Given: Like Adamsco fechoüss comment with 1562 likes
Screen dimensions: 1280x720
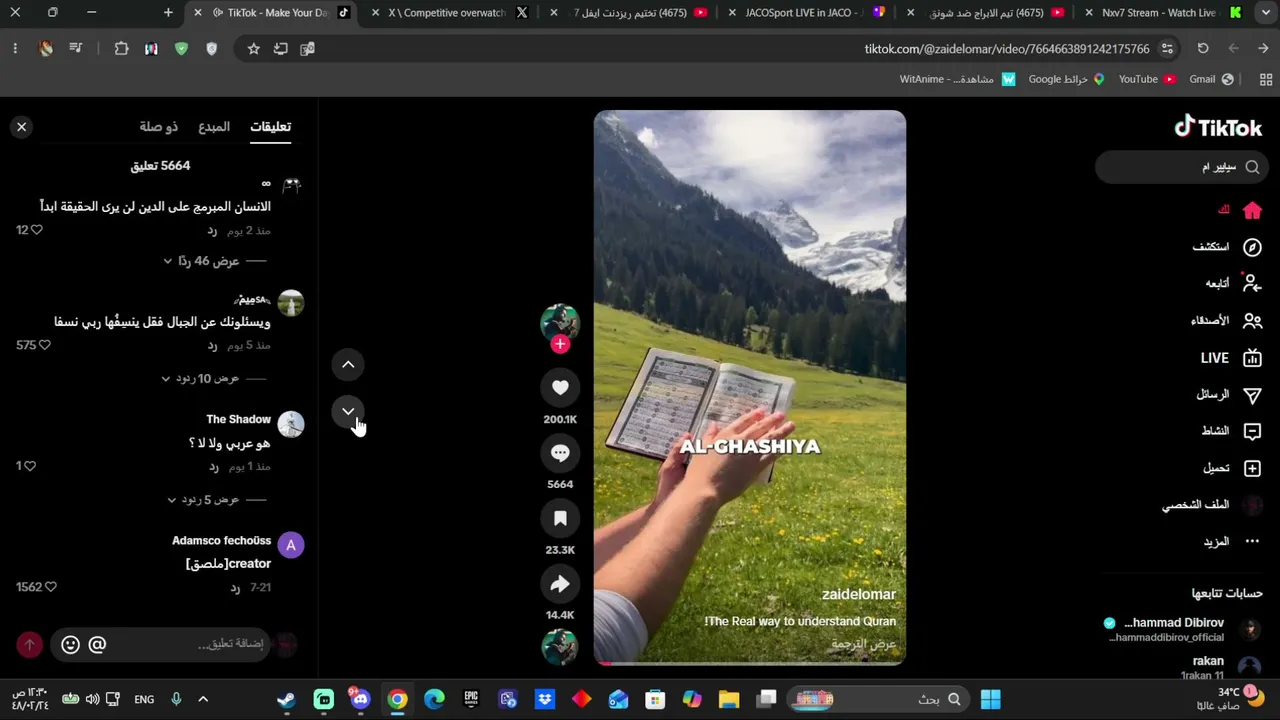Looking at the screenshot, I should (51, 587).
